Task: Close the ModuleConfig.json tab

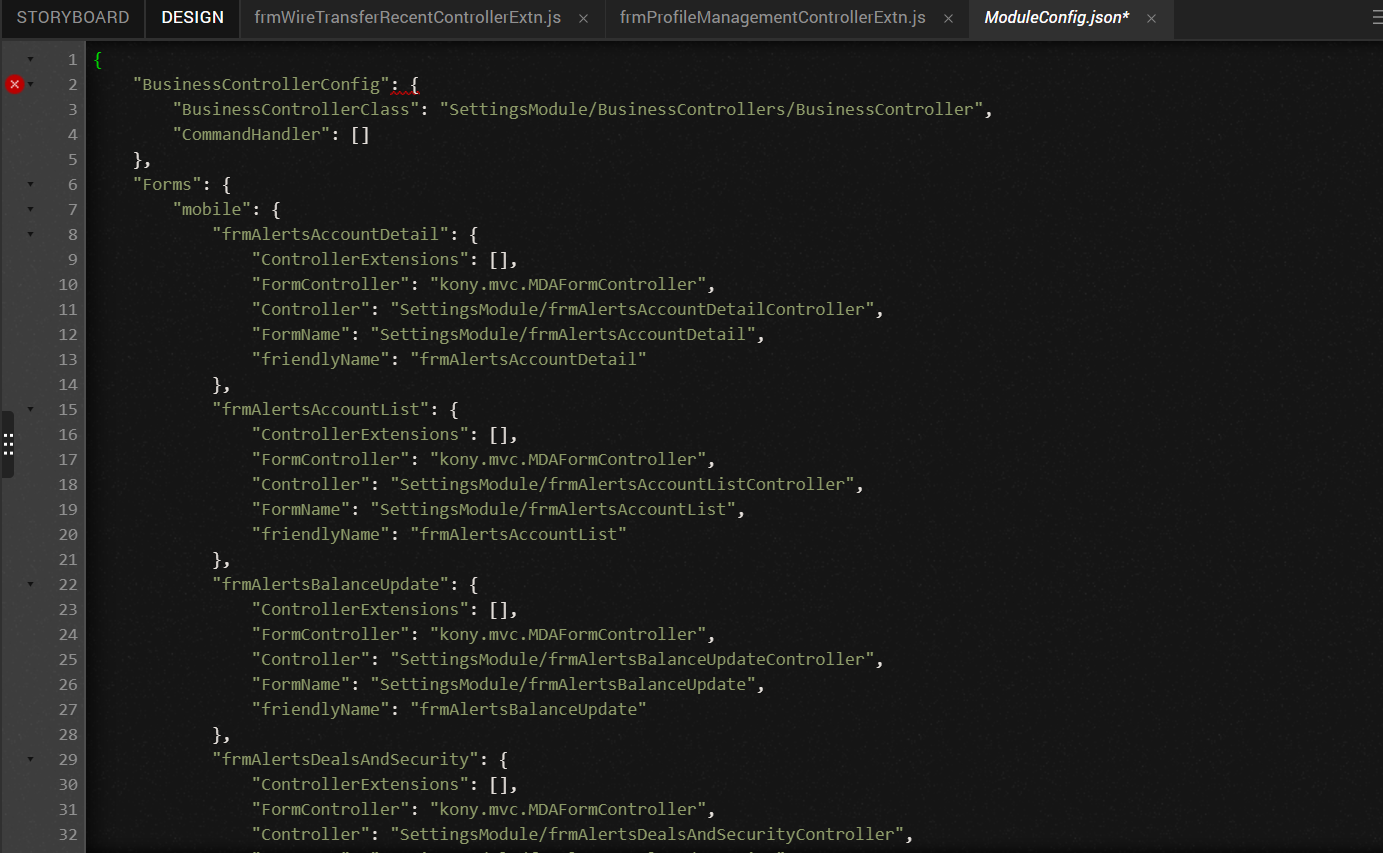Action: (1151, 19)
